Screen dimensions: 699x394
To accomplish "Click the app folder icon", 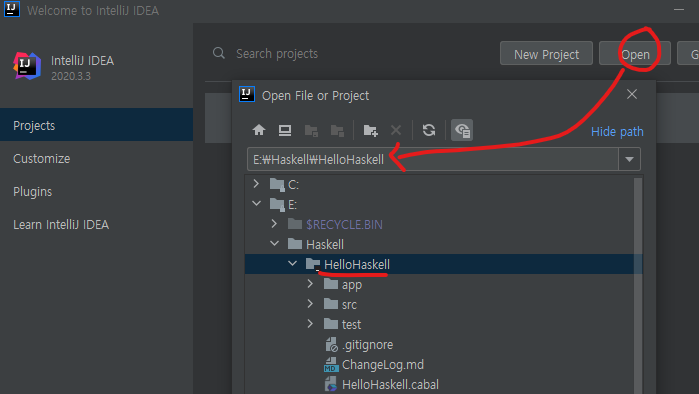I will [x=331, y=283].
